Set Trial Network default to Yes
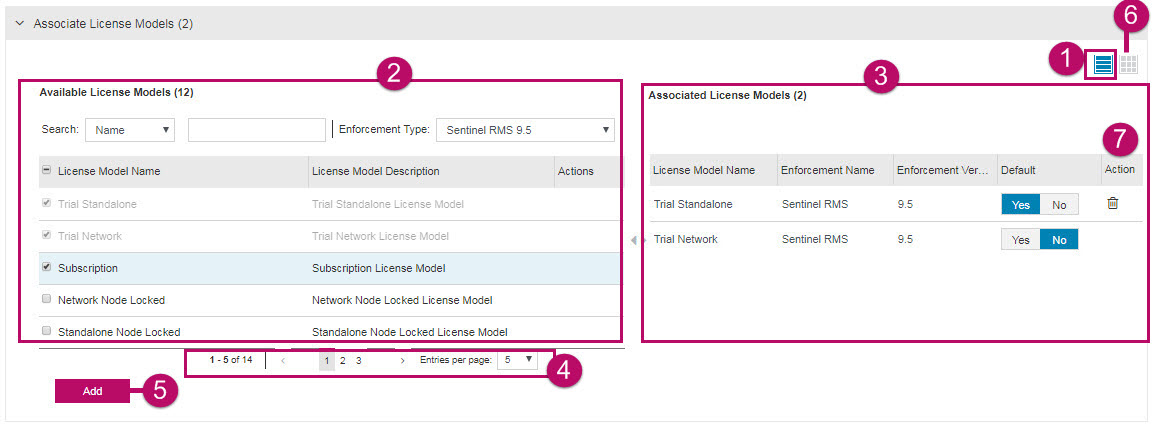 1020,240
